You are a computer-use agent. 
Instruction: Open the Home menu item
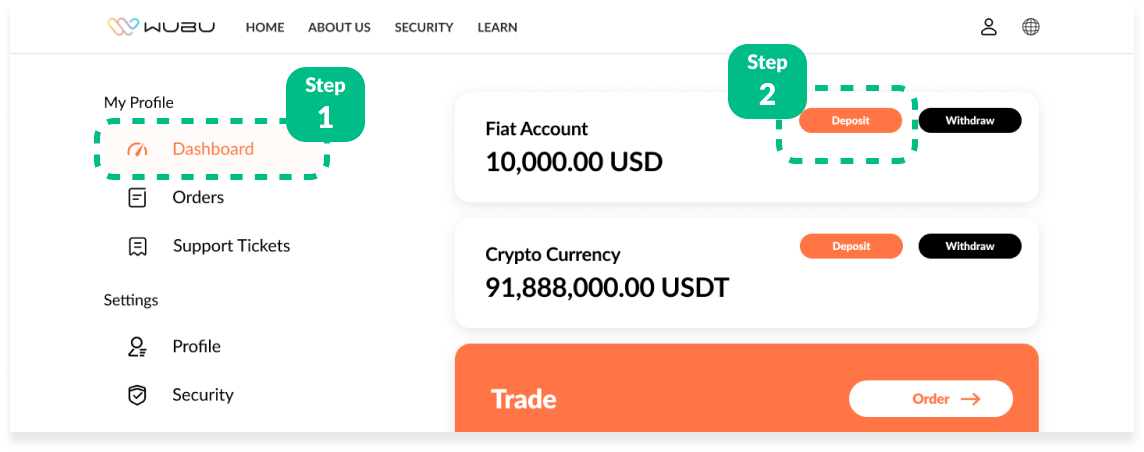click(265, 28)
